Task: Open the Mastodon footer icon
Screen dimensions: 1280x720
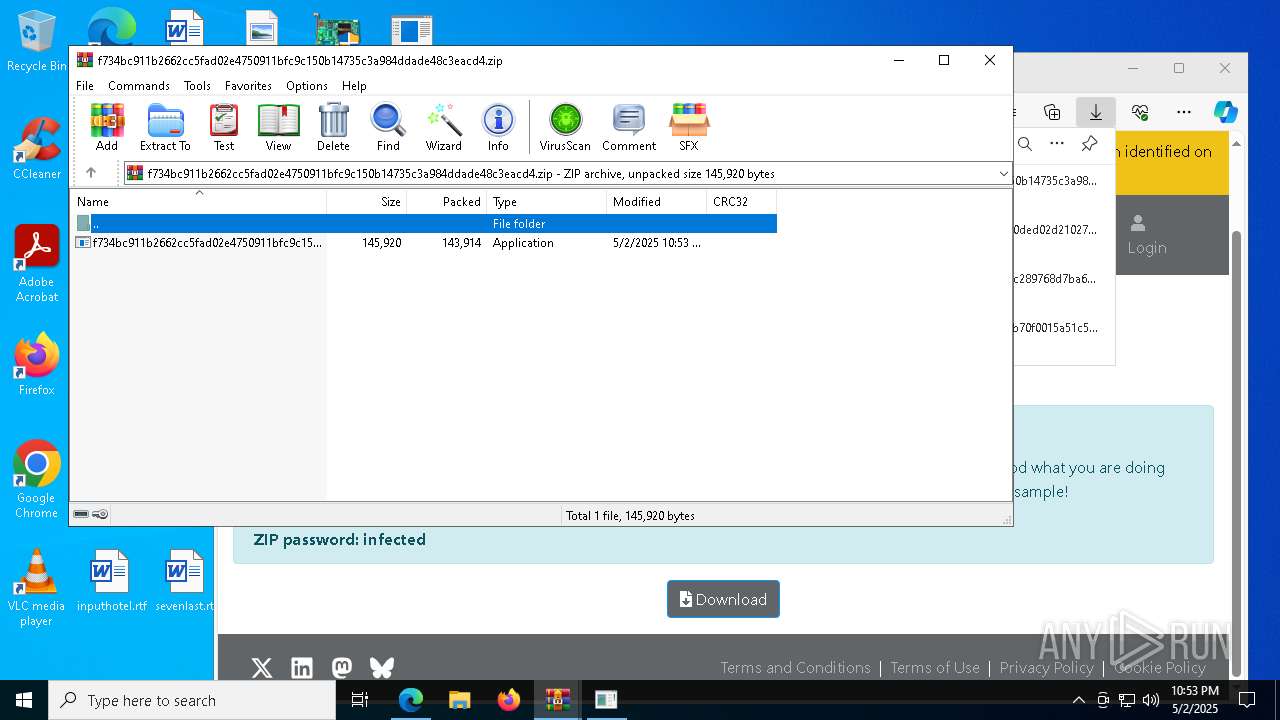Action: pyautogui.click(x=342, y=667)
